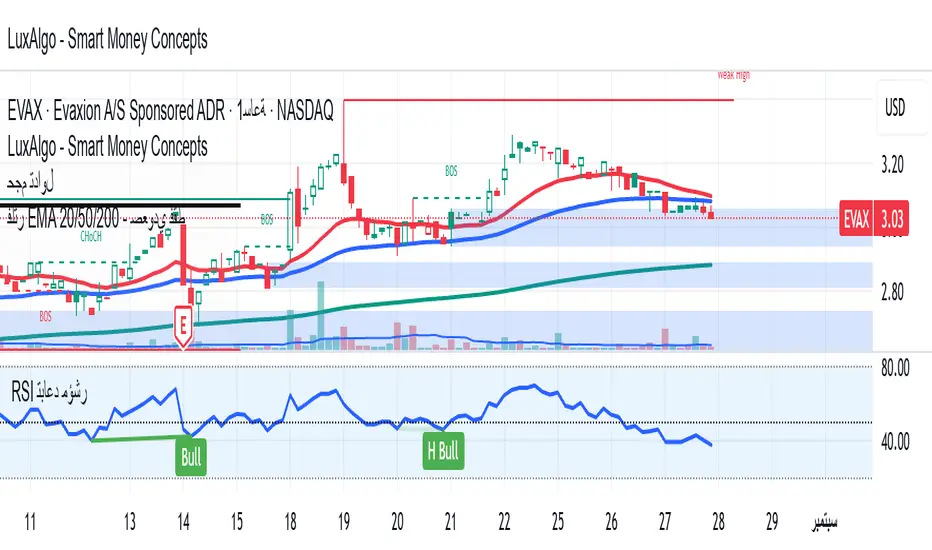The width and height of the screenshot is (932, 550).
Task: Click the LuxAlgo Smart Money Concepts legend under symbol
Action: [x=108, y=146]
